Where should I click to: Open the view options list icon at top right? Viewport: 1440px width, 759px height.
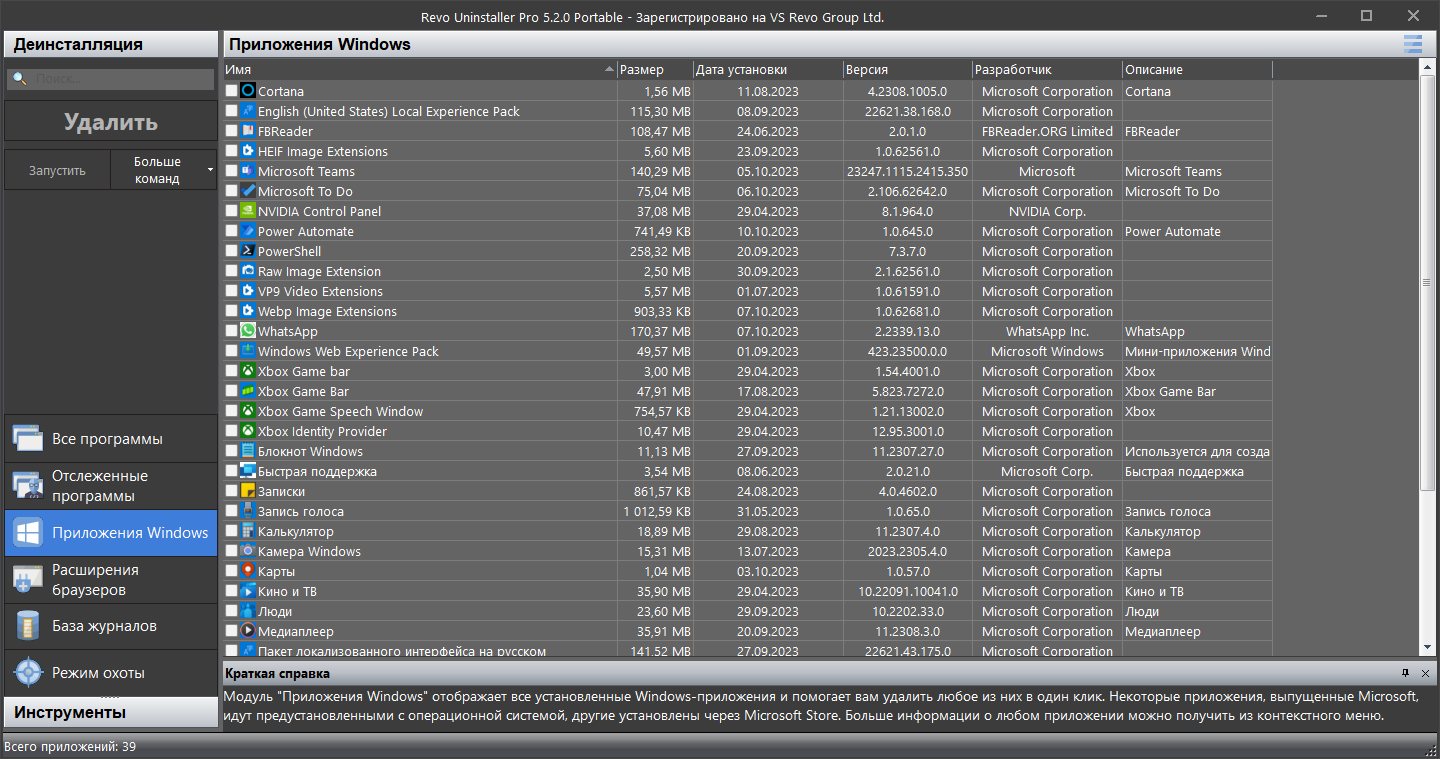coord(1412,43)
